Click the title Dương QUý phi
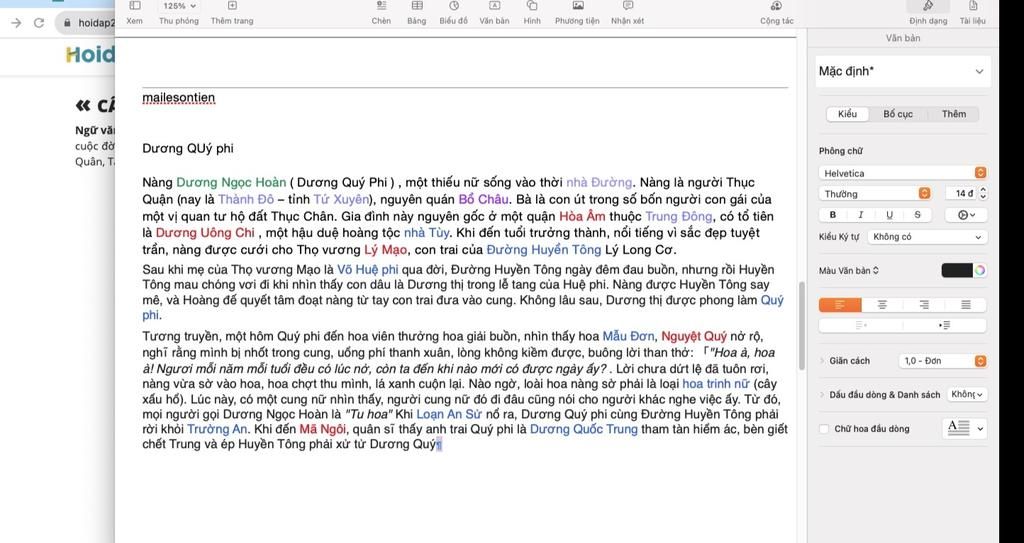 [188, 148]
